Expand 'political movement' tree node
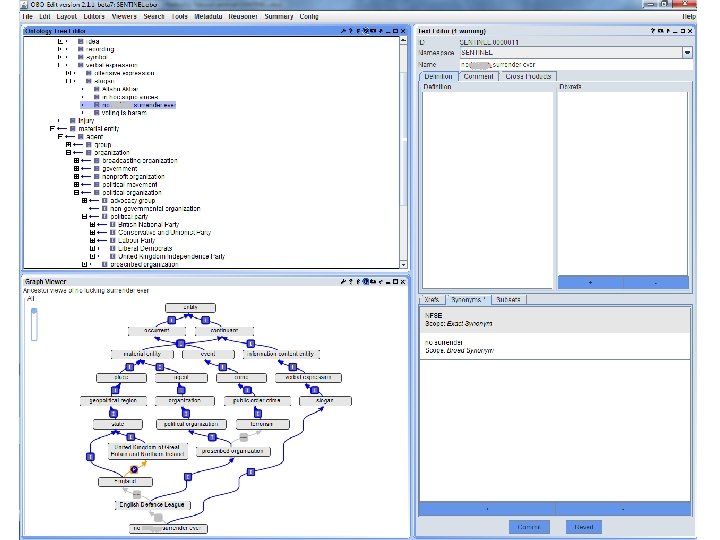The height and width of the screenshot is (540, 720). (76, 185)
